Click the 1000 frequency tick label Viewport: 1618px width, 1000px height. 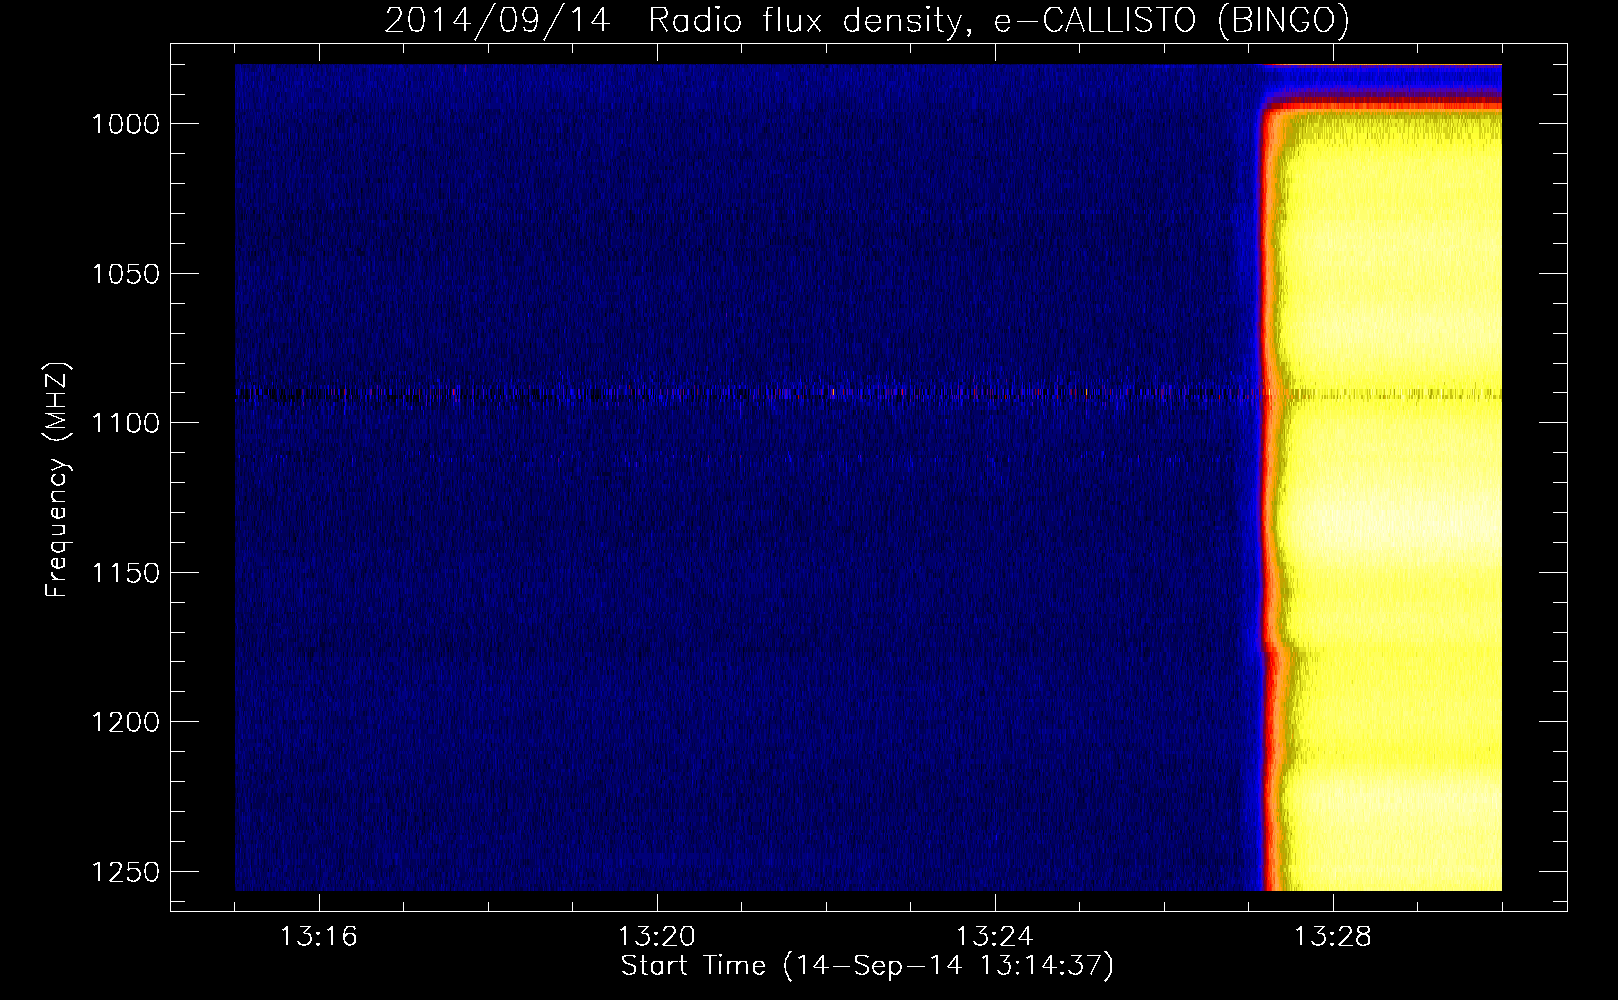126,124
